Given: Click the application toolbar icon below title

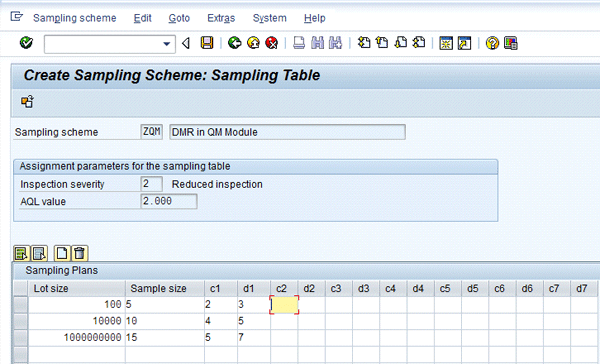Looking at the screenshot, I should [x=27, y=102].
